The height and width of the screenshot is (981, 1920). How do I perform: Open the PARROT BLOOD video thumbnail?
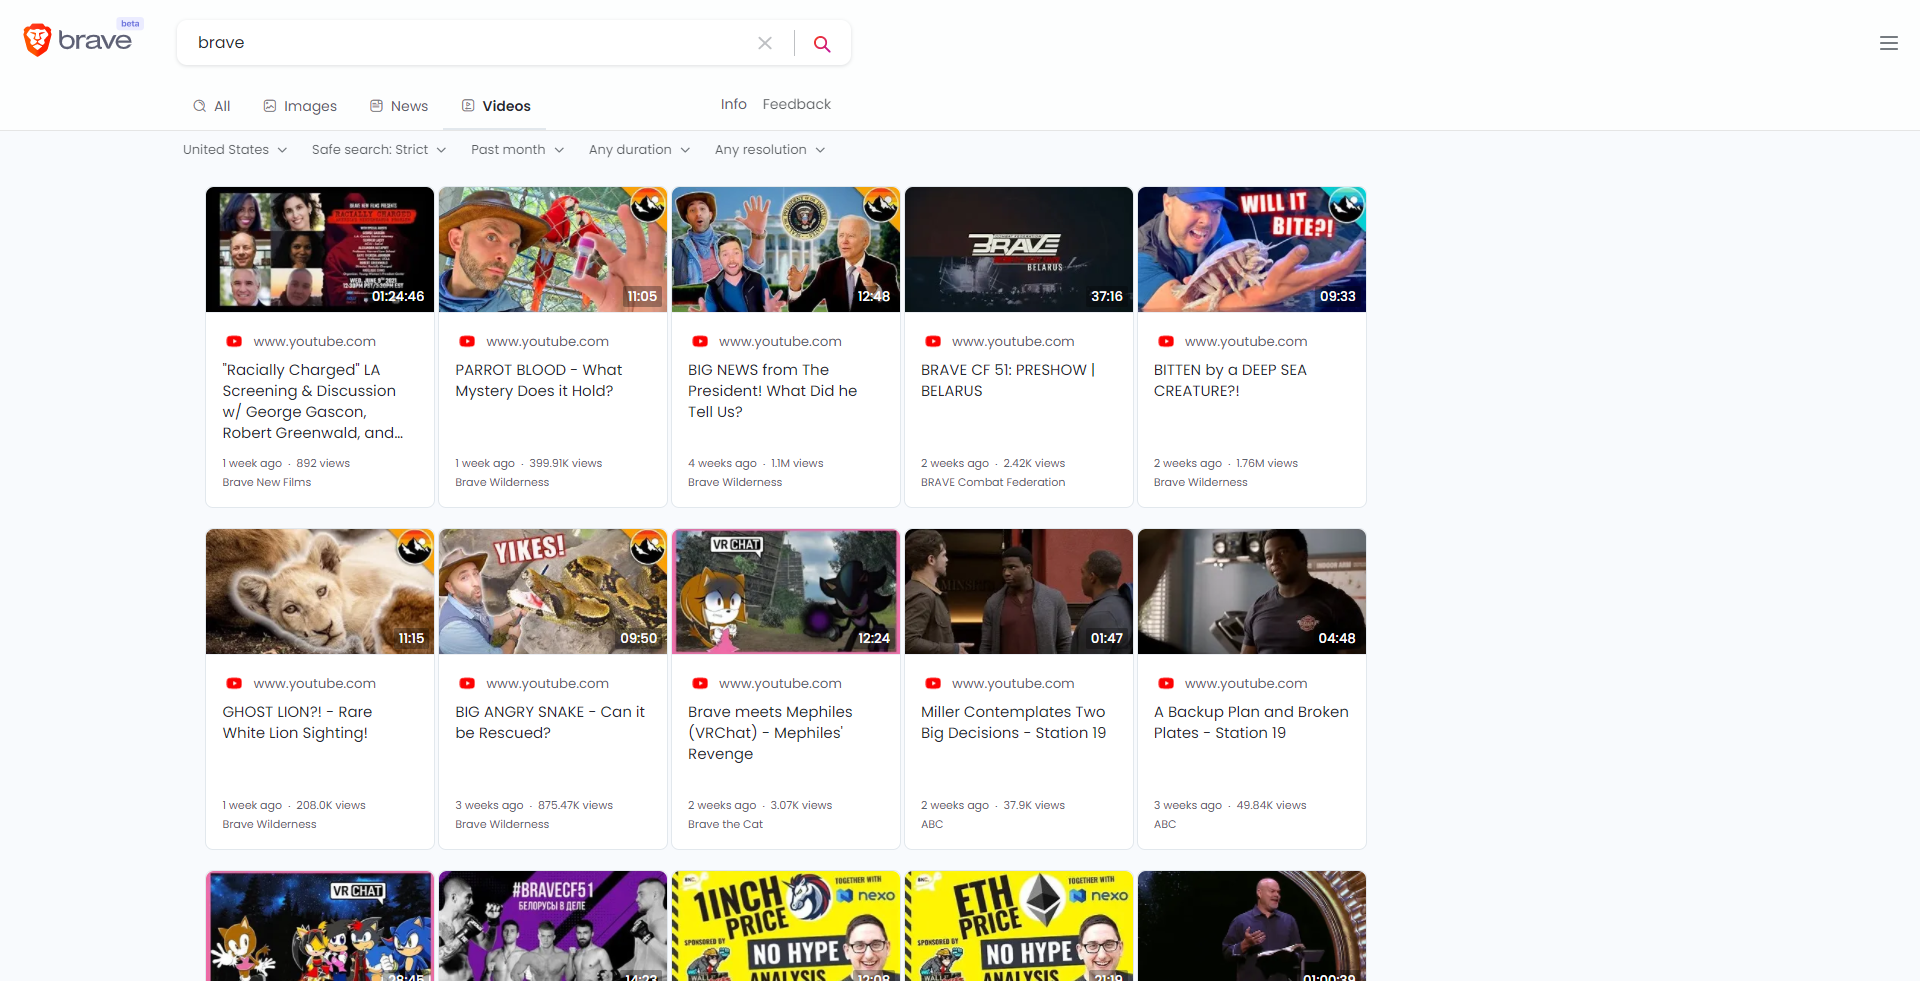(x=553, y=249)
